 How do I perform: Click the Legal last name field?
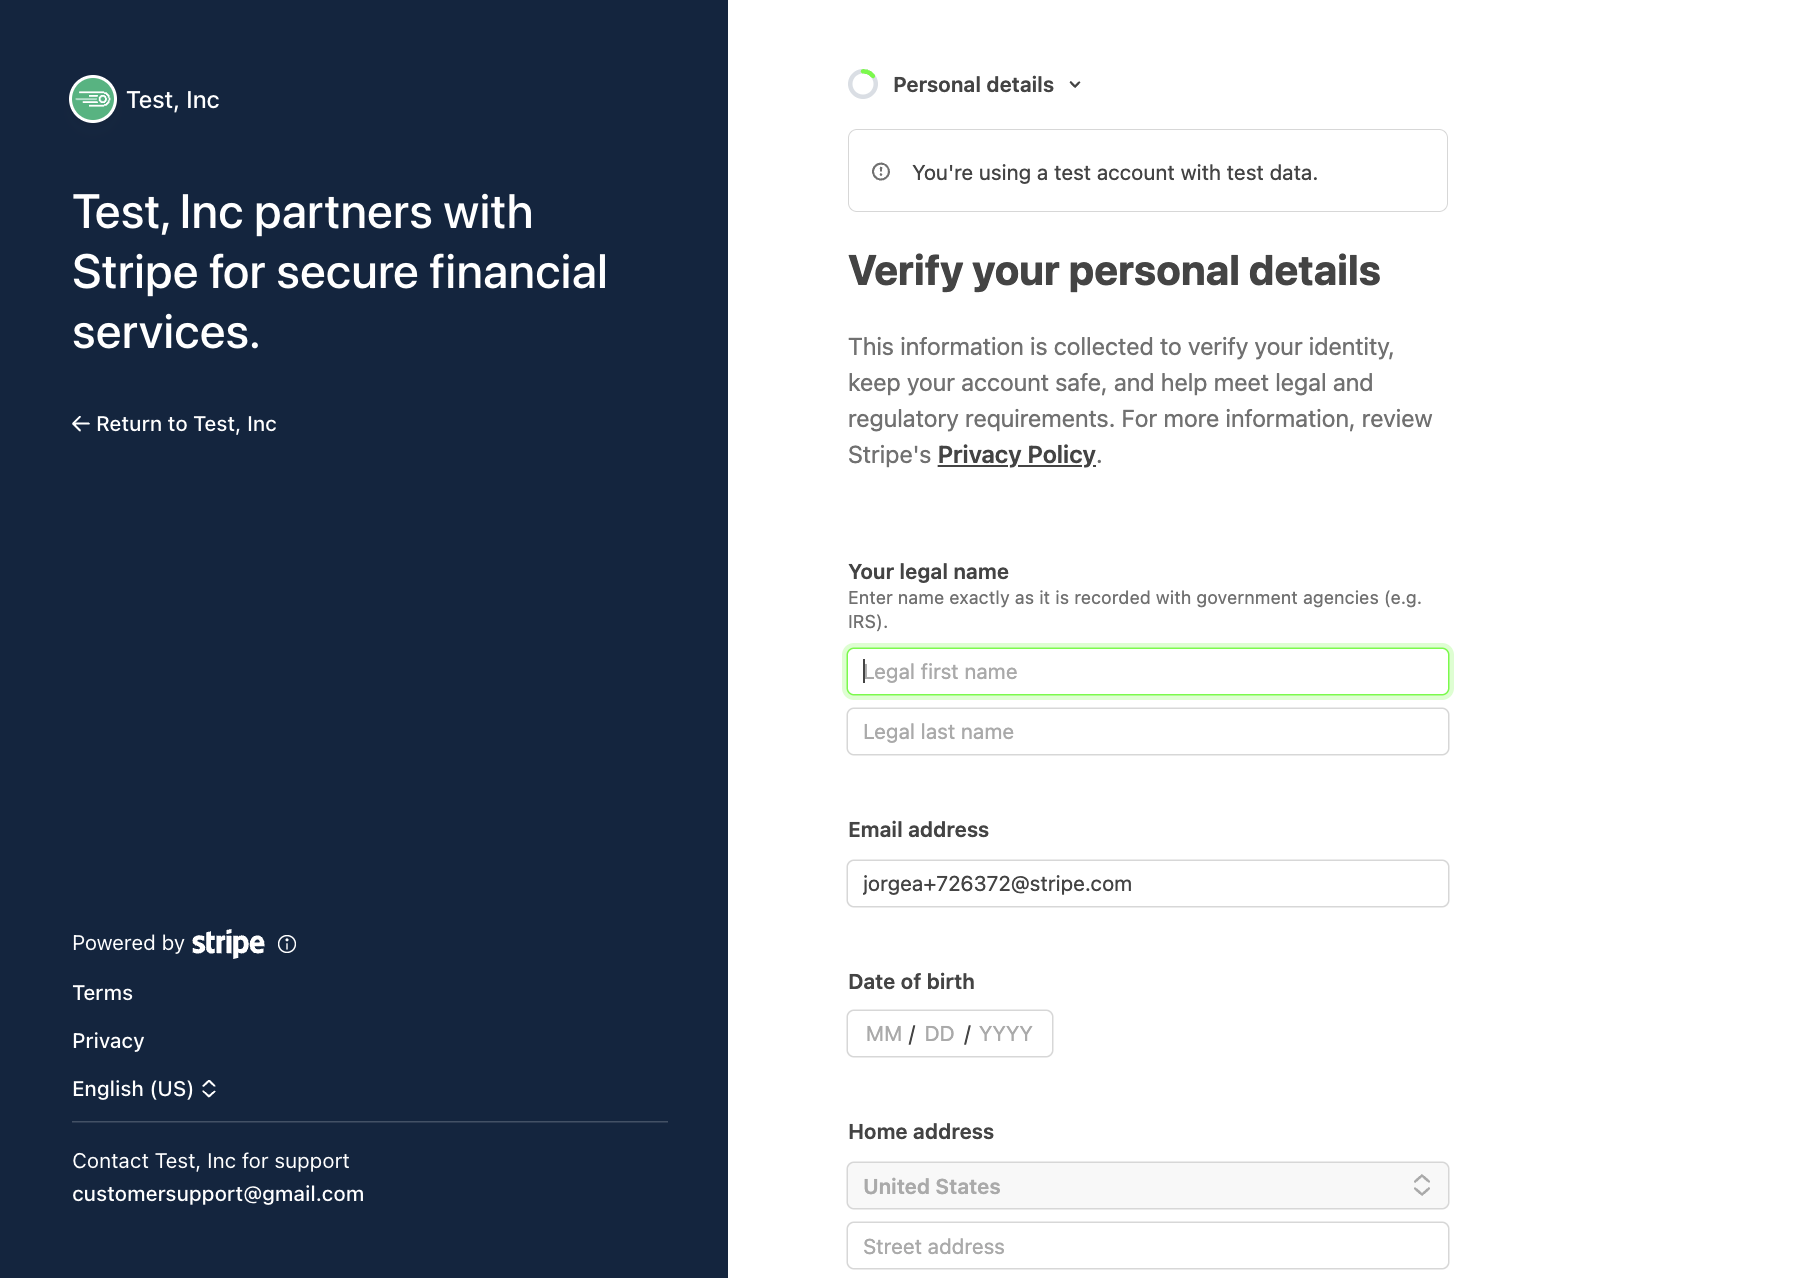point(1147,732)
